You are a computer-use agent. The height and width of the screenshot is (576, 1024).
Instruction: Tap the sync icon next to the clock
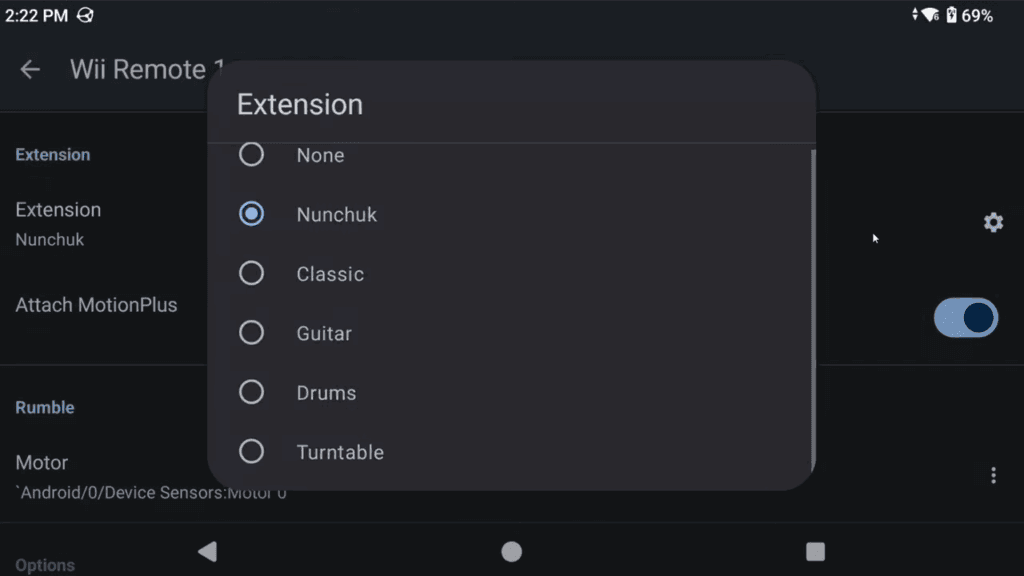click(x=85, y=15)
